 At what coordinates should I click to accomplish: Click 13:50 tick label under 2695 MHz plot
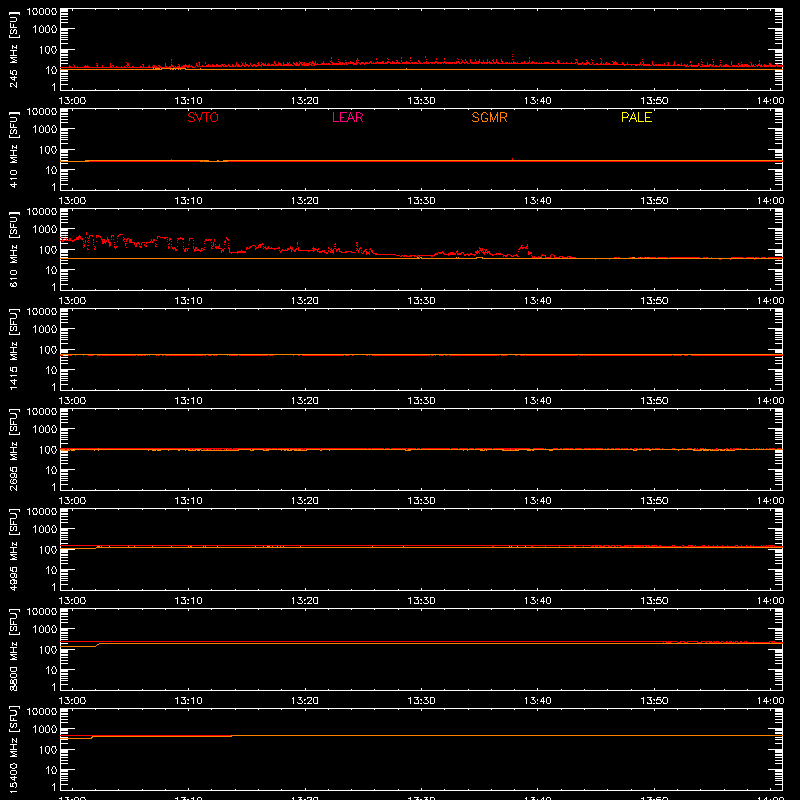point(654,501)
